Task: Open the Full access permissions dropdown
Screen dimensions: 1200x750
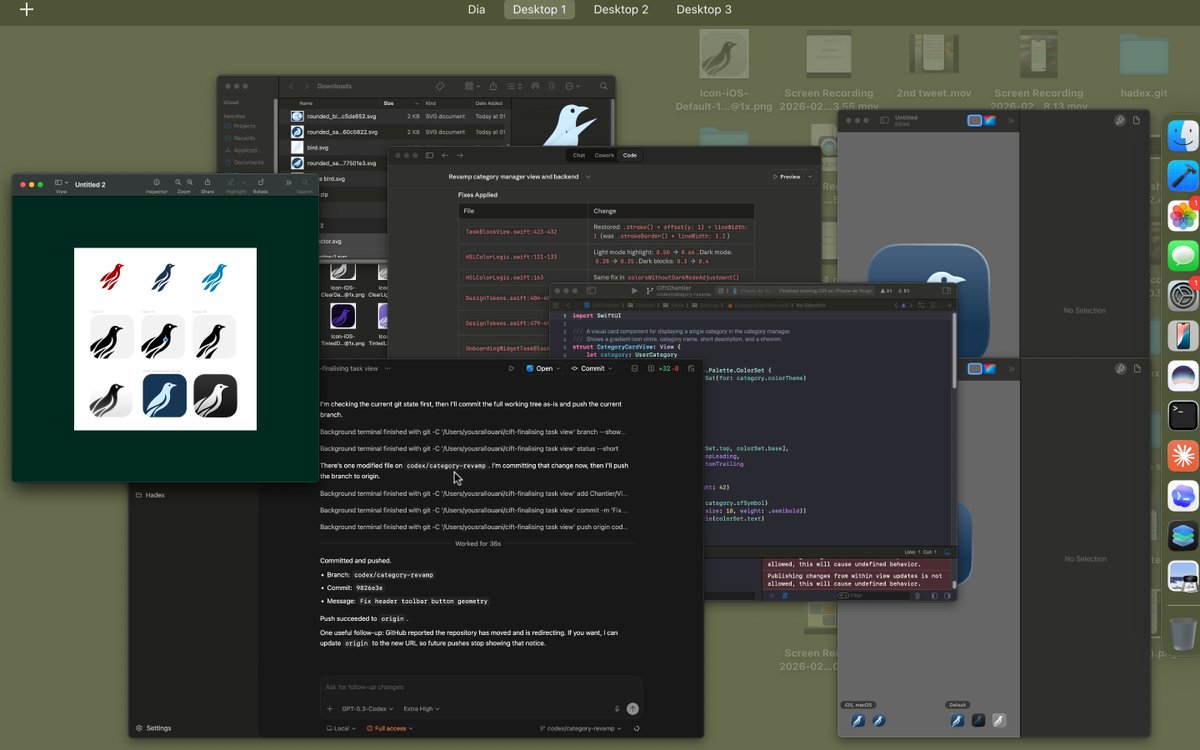Action: tap(390, 728)
